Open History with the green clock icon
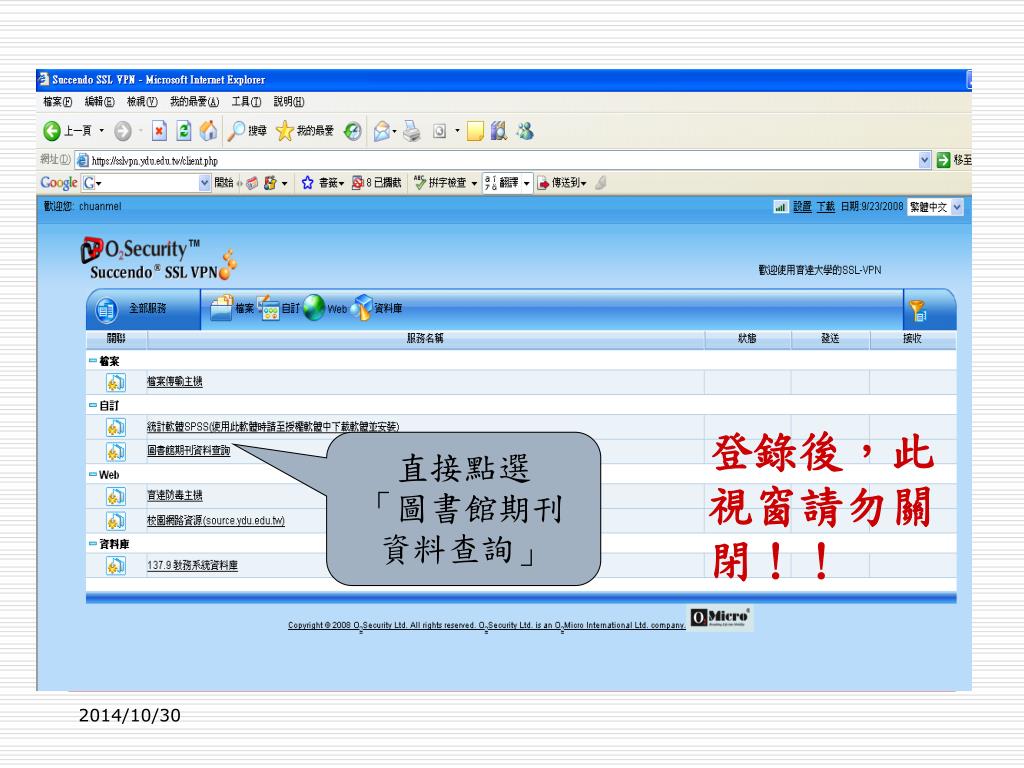 coord(353,131)
